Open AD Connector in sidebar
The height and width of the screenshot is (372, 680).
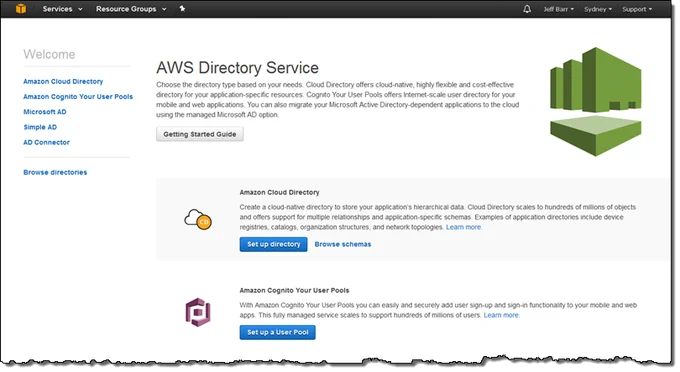[x=46, y=142]
